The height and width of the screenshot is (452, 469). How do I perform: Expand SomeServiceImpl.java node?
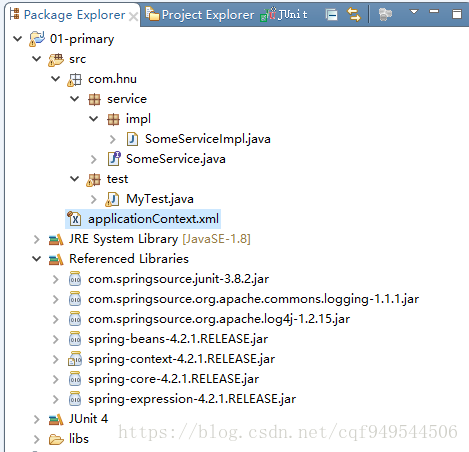coord(113,139)
